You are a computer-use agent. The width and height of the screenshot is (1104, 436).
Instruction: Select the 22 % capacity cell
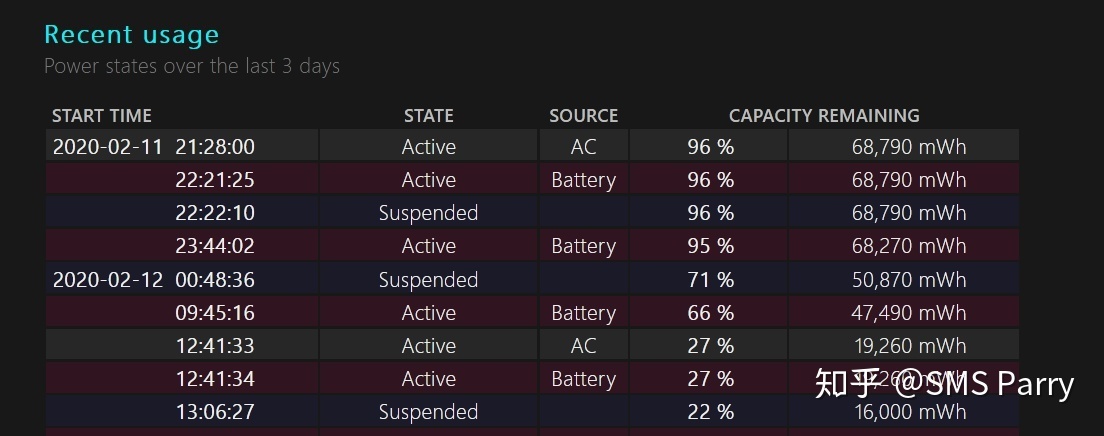[710, 412]
